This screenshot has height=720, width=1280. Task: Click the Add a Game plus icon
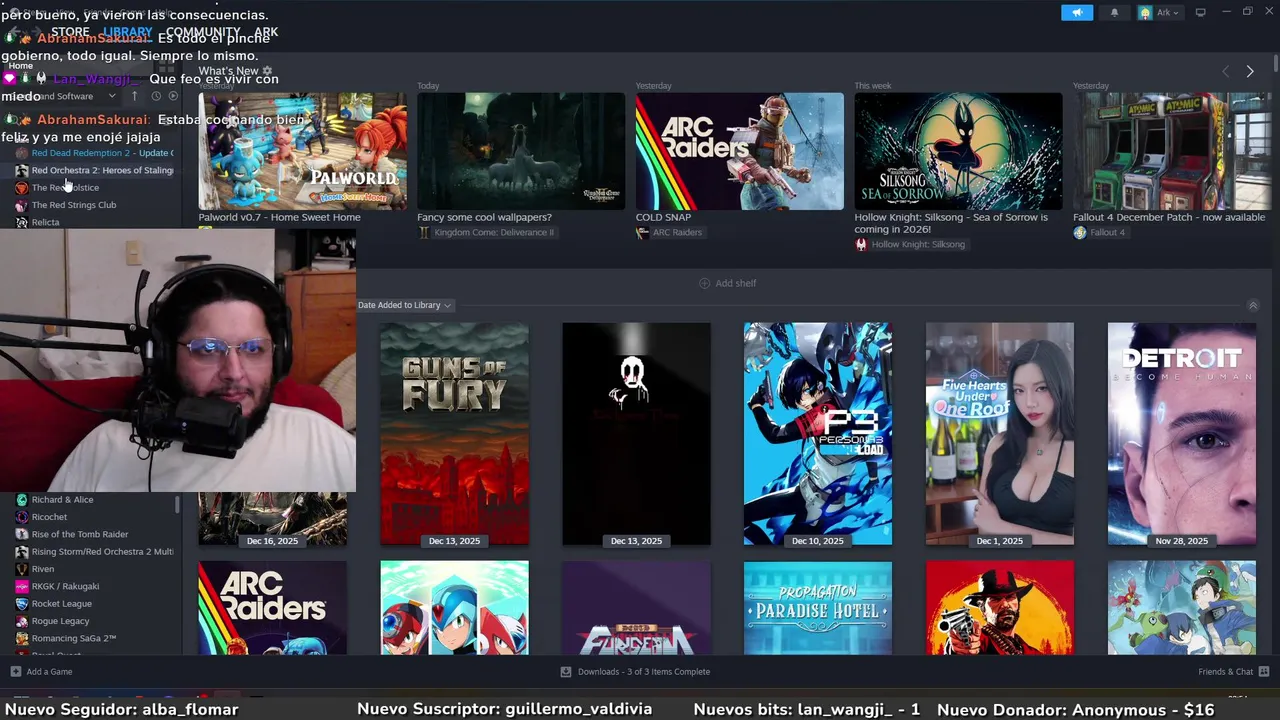15,672
